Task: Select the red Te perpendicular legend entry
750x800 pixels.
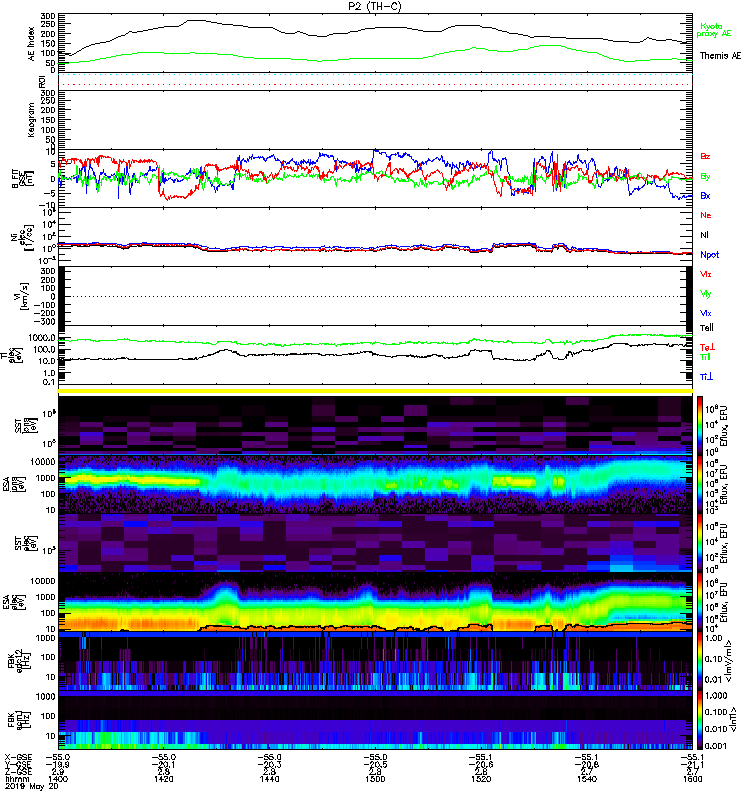Action: pos(707,347)
